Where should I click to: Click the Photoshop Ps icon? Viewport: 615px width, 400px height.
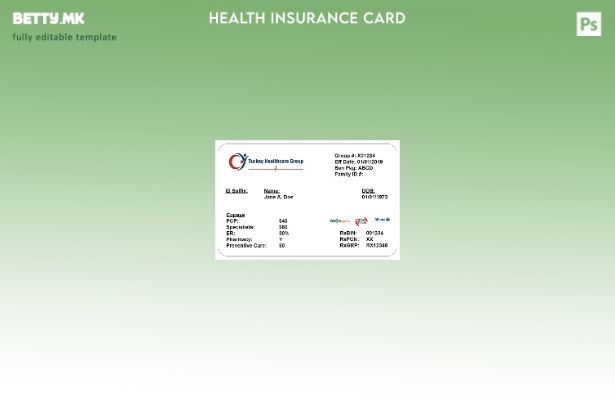tap(588, 24)
